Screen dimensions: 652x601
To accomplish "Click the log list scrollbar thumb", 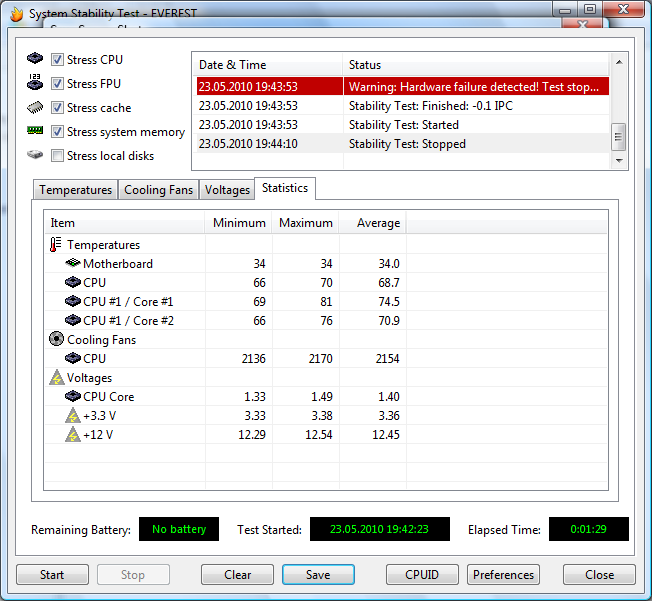I will (618, 136).
